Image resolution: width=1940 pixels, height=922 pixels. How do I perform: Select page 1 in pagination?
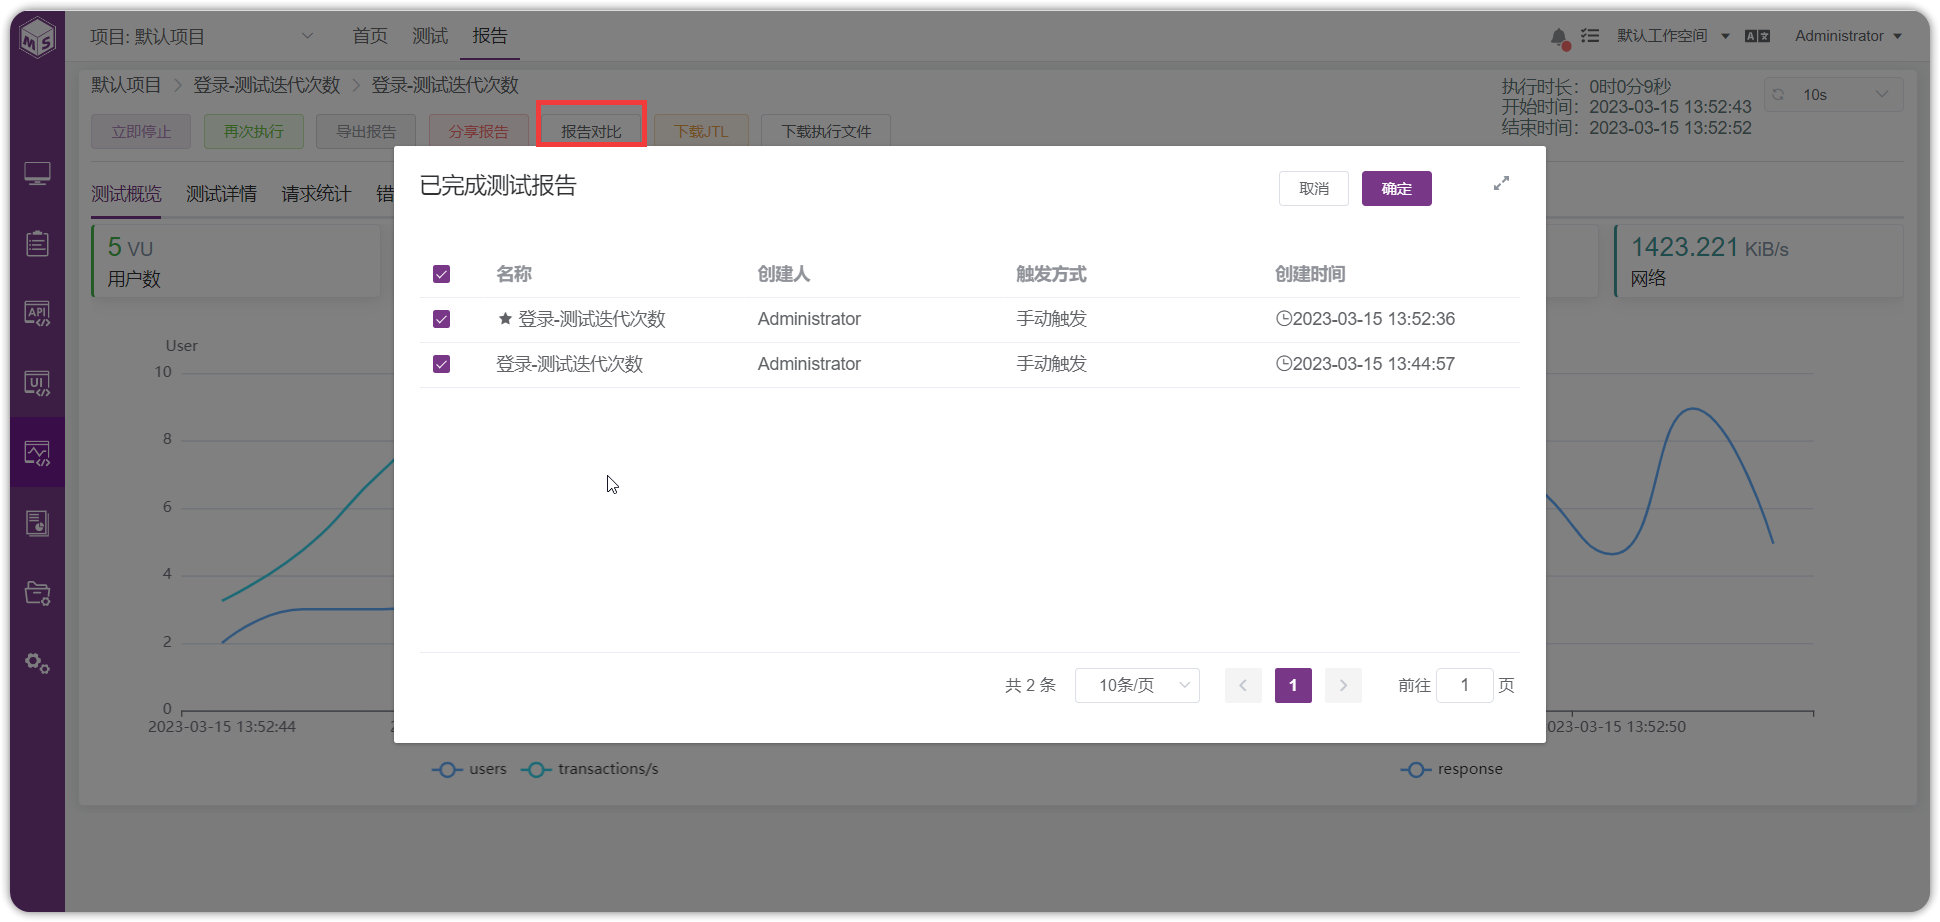(x=1293, y=686)
